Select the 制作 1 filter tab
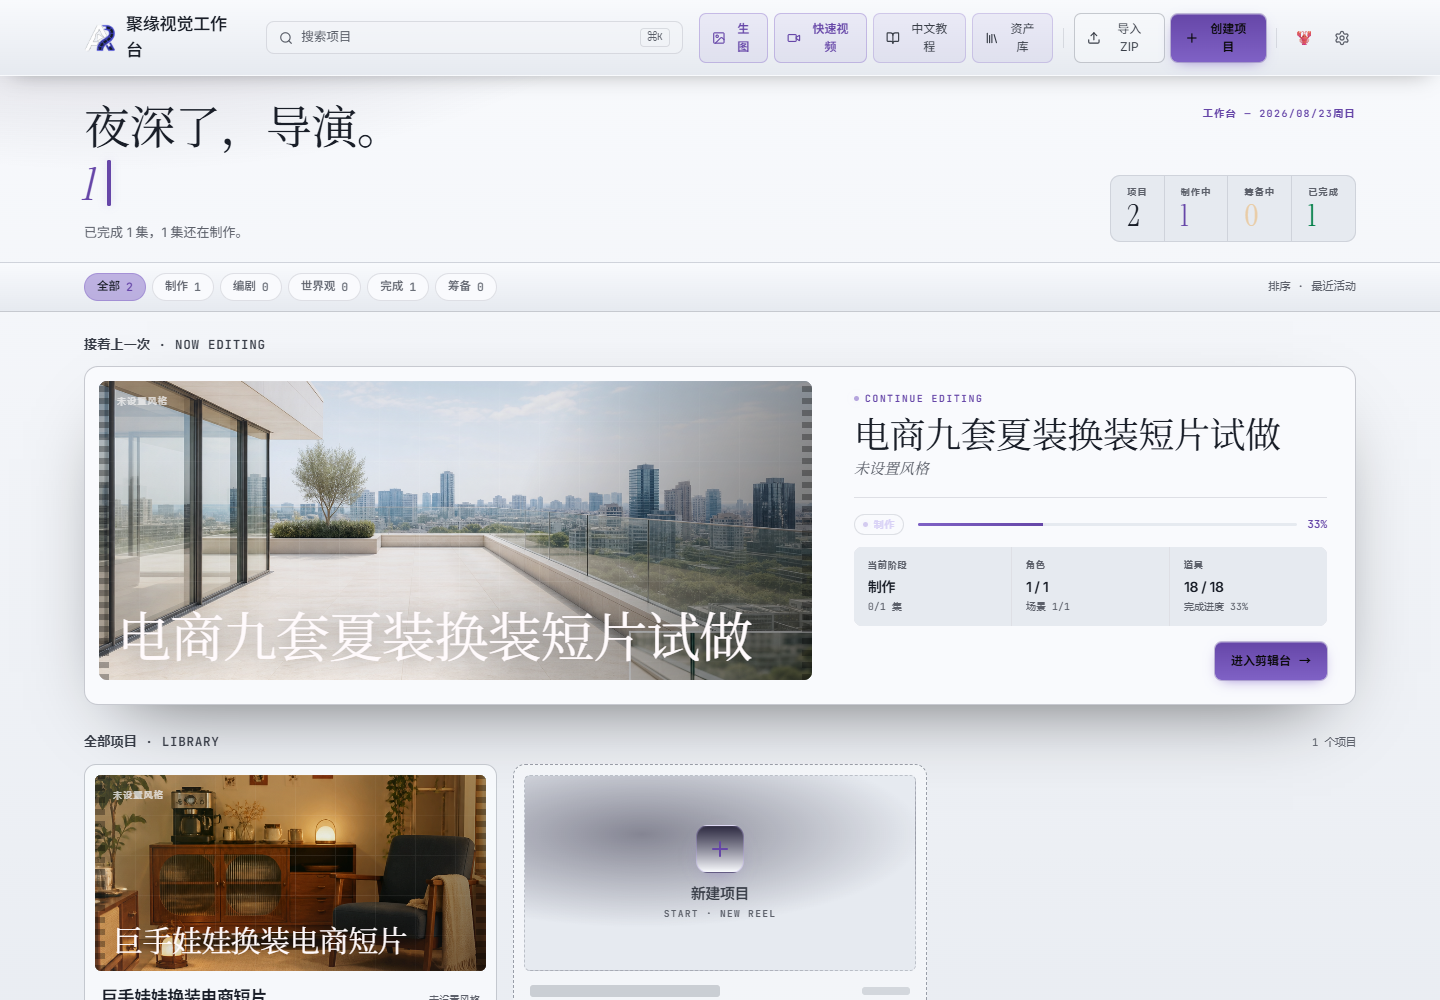Screen dimensions: 1440x1000 tap(183, 287)
